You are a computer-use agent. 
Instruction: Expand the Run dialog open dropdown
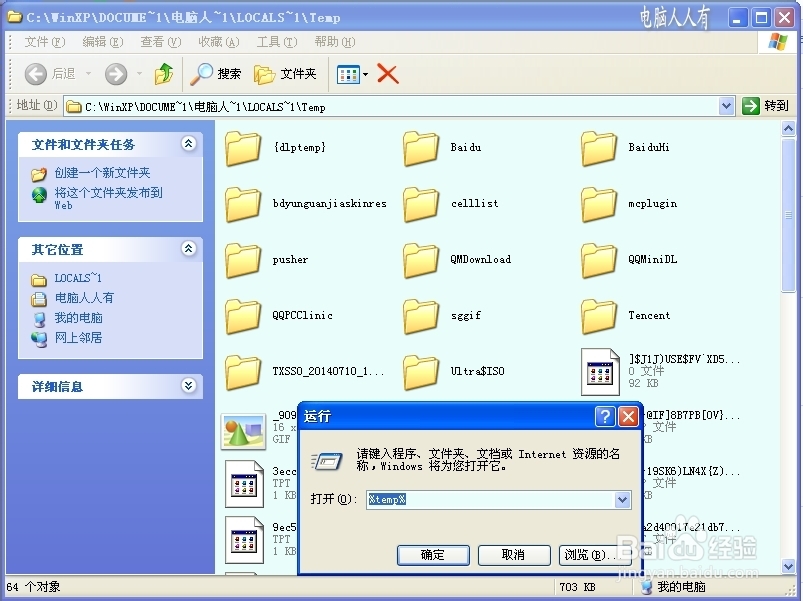click(x=622, y=500)
